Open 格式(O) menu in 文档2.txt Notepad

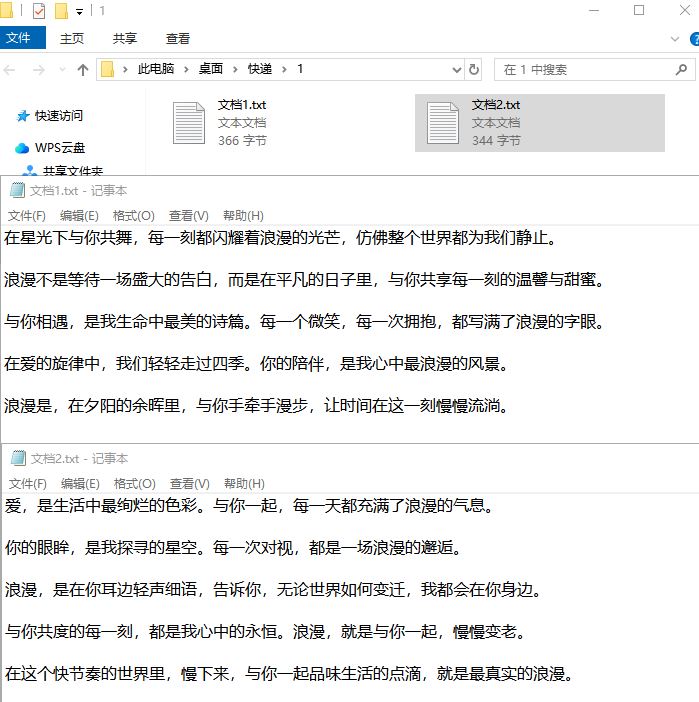point(134,484)
